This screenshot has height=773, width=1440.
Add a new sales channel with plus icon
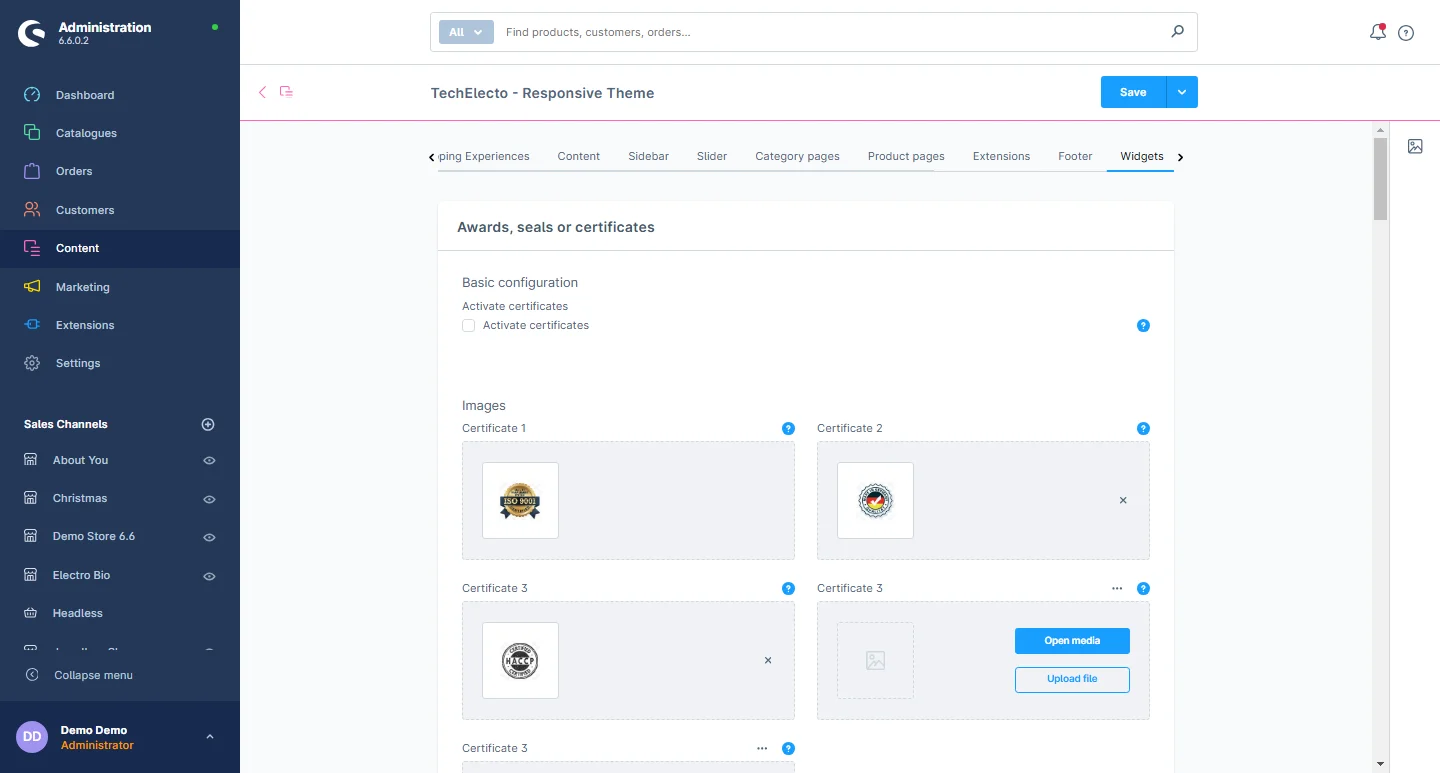click(x=208, y=424)
